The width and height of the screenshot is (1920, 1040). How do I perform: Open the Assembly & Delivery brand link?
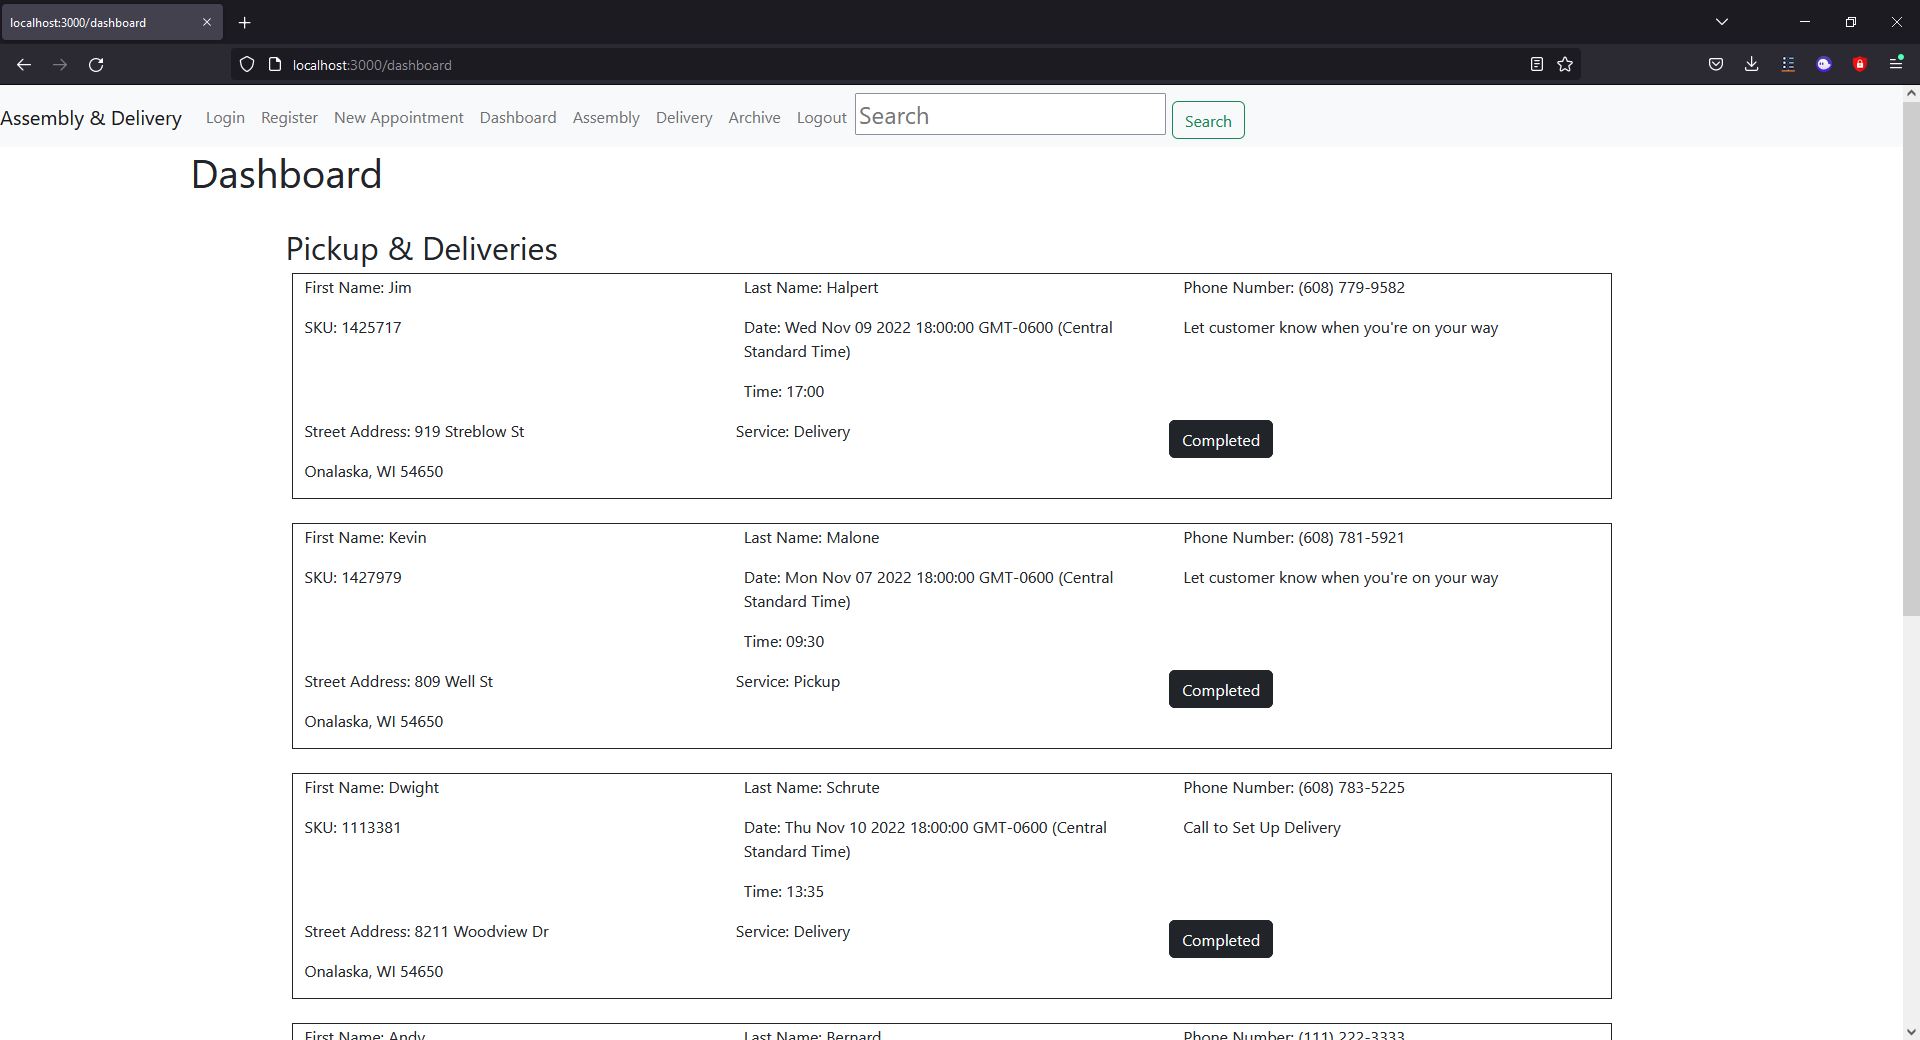tap(91, 118)
